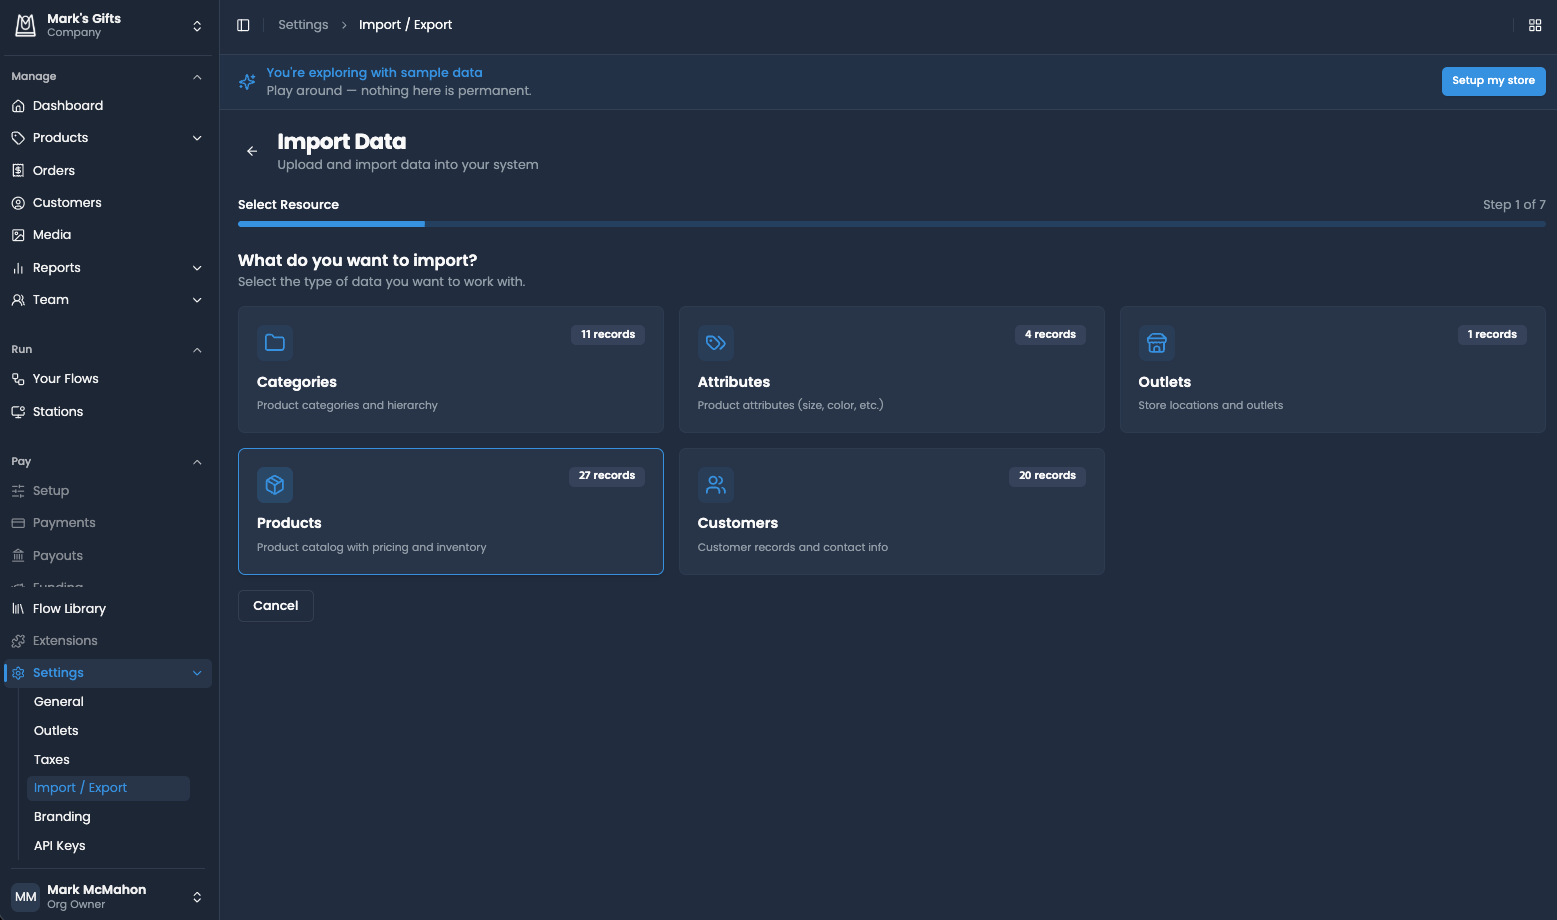Click Customers card title text
Viewport: 1557px width, 920px height.
coord(738,524)
